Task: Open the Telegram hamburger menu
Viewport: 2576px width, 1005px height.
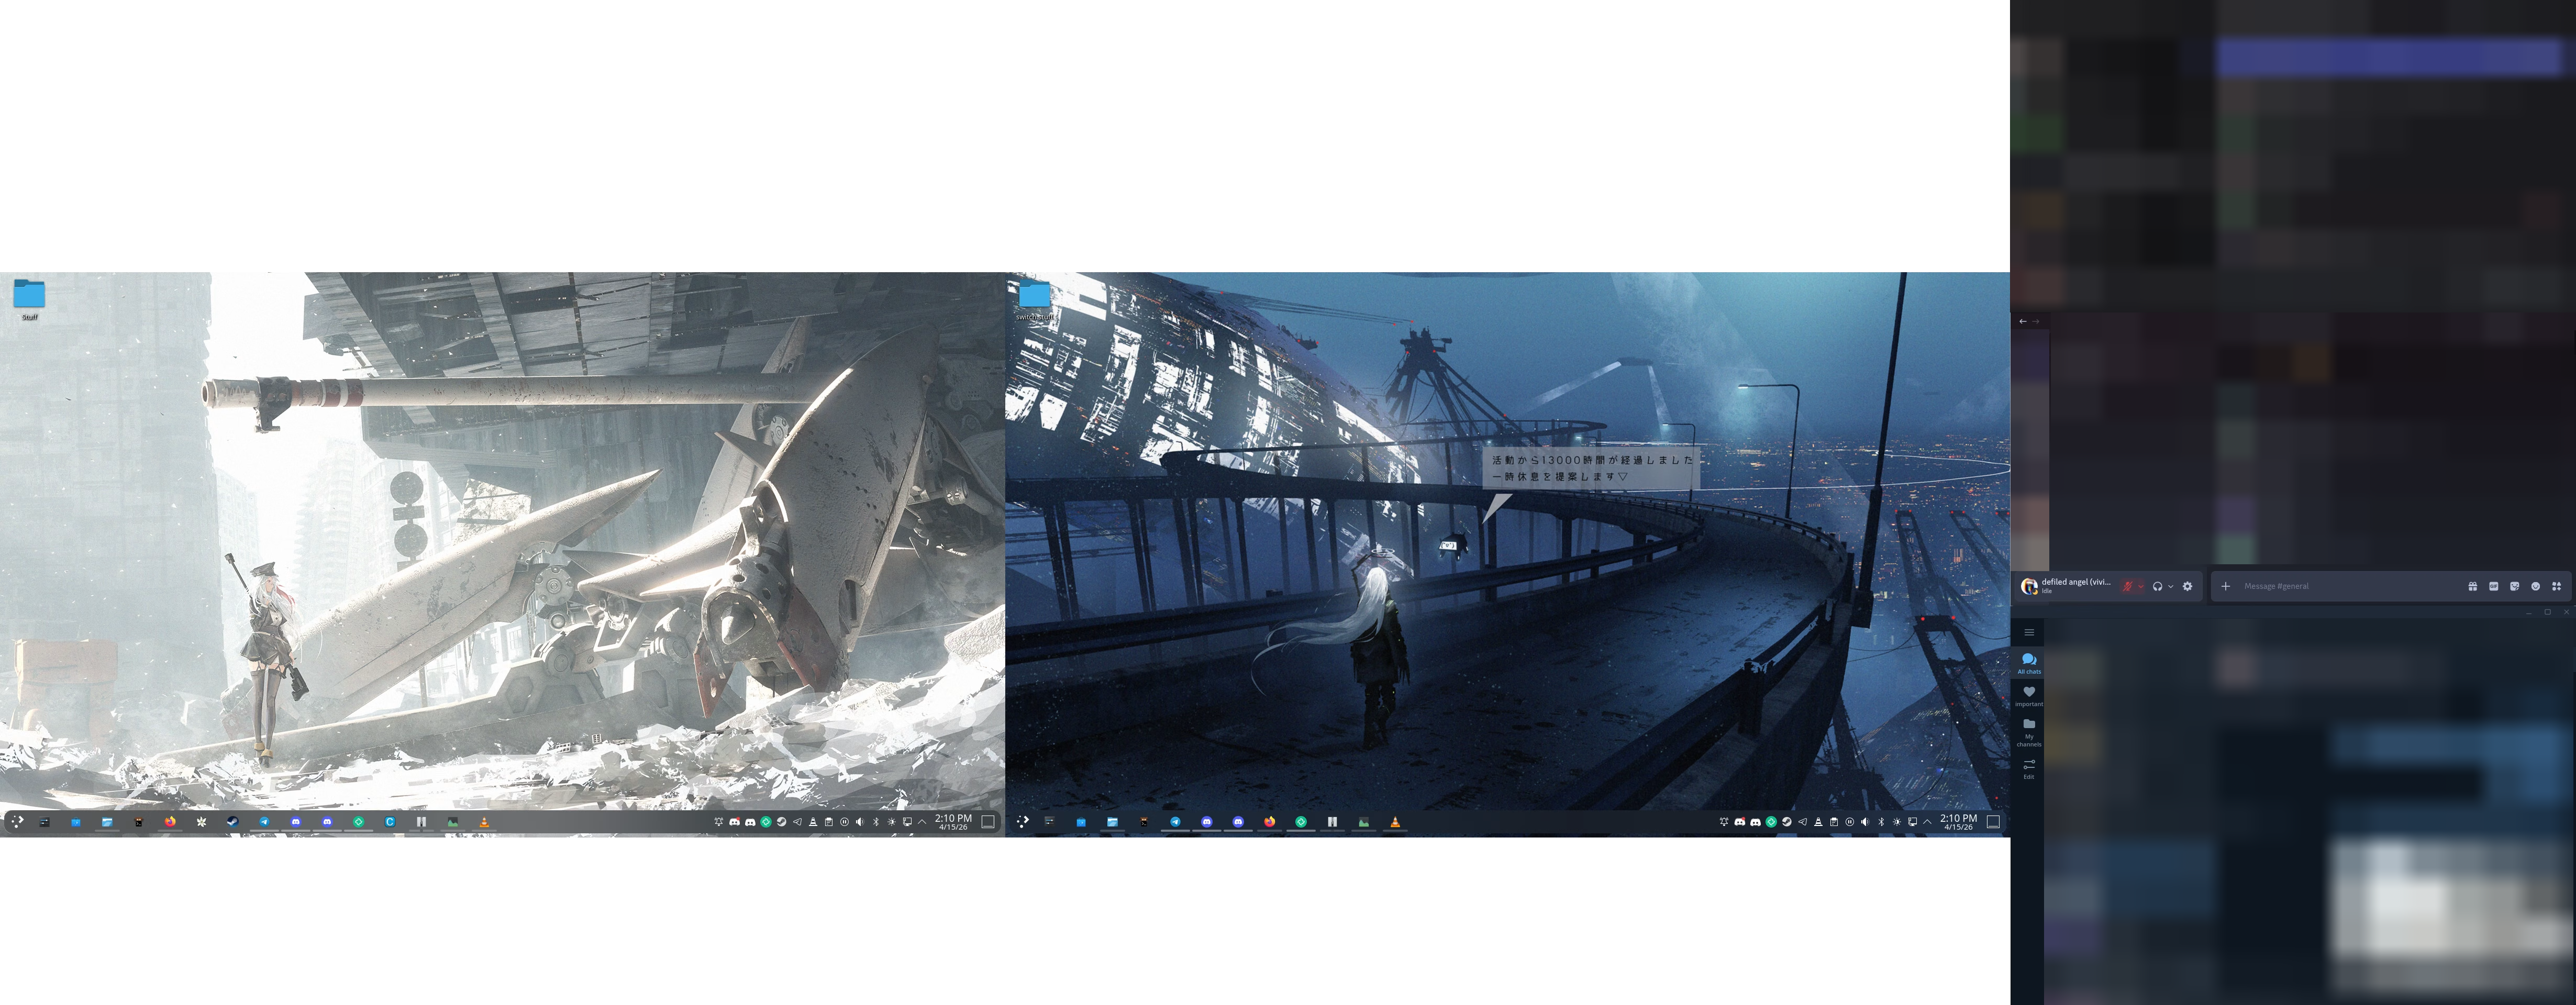Action: click(x=2029, y=632)
